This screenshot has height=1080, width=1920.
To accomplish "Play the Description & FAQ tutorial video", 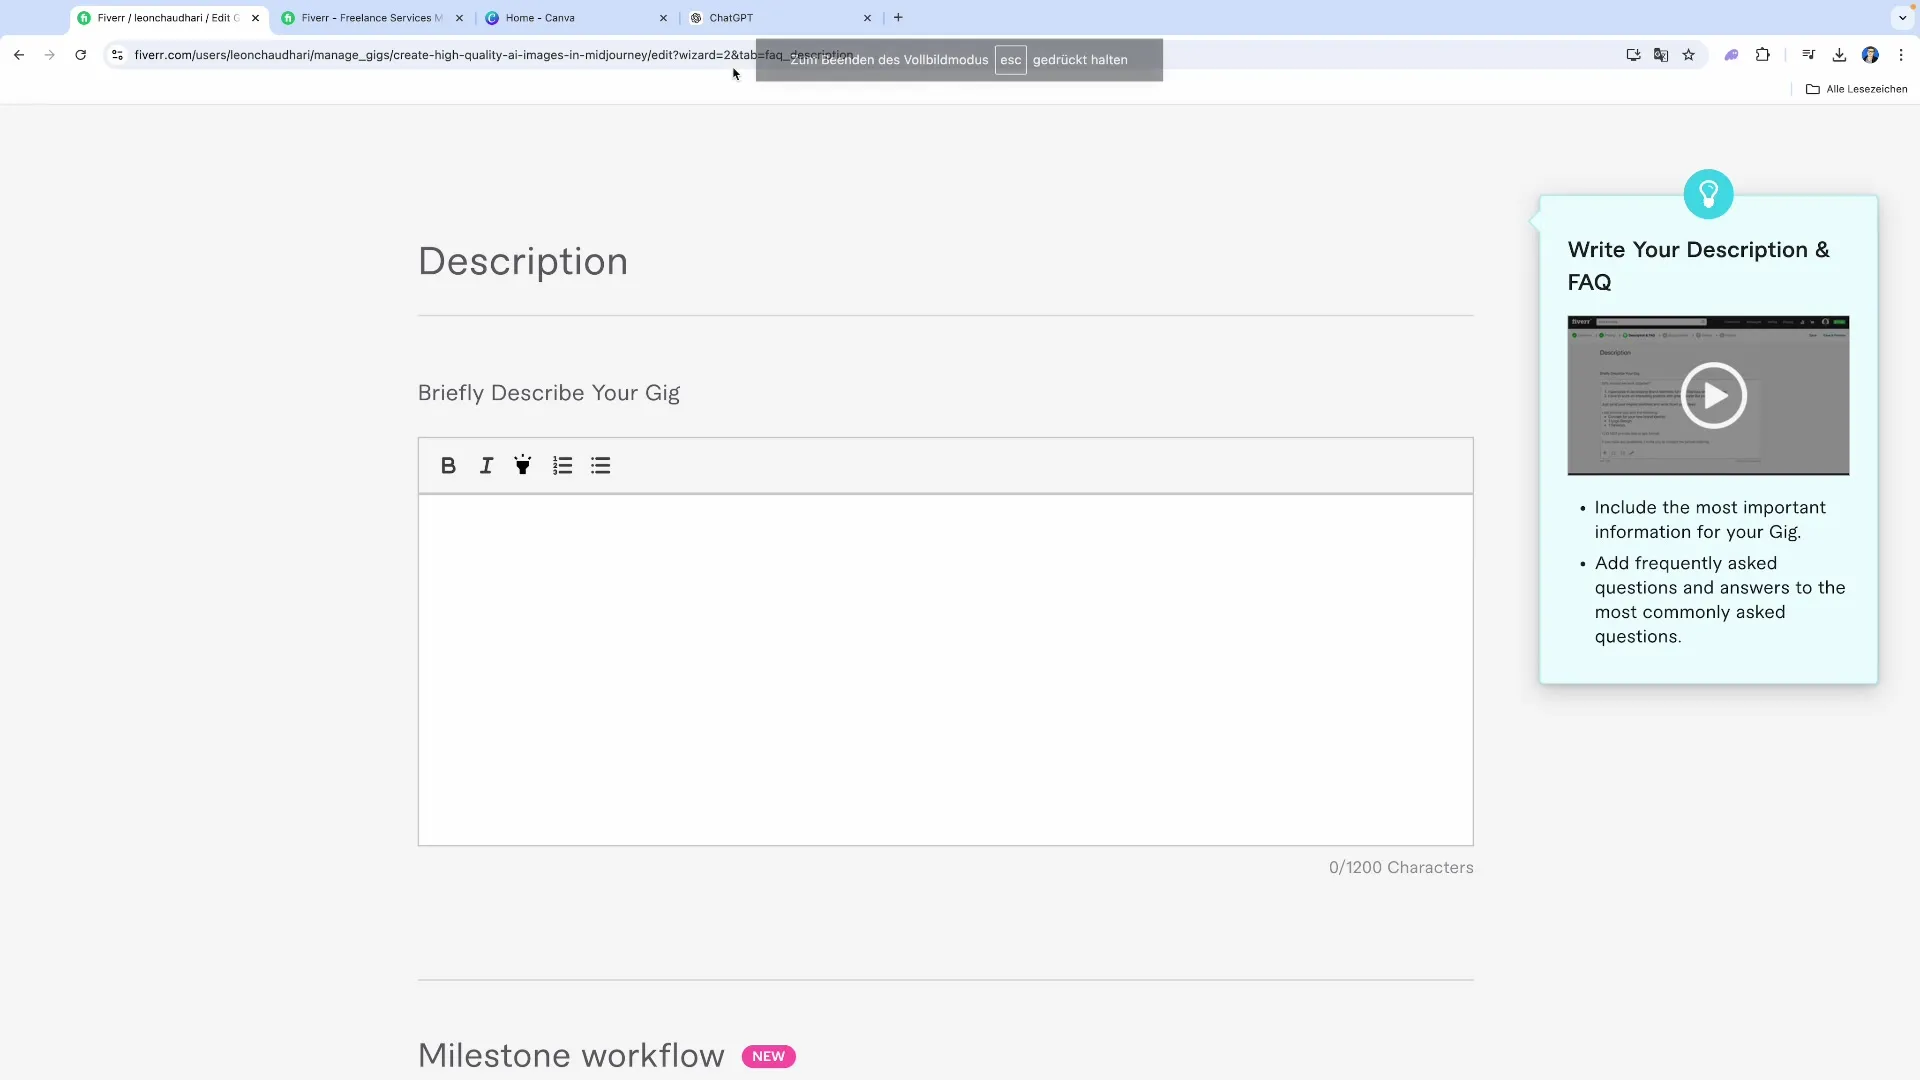I will pyautogui.click(x=1713, y=396).
